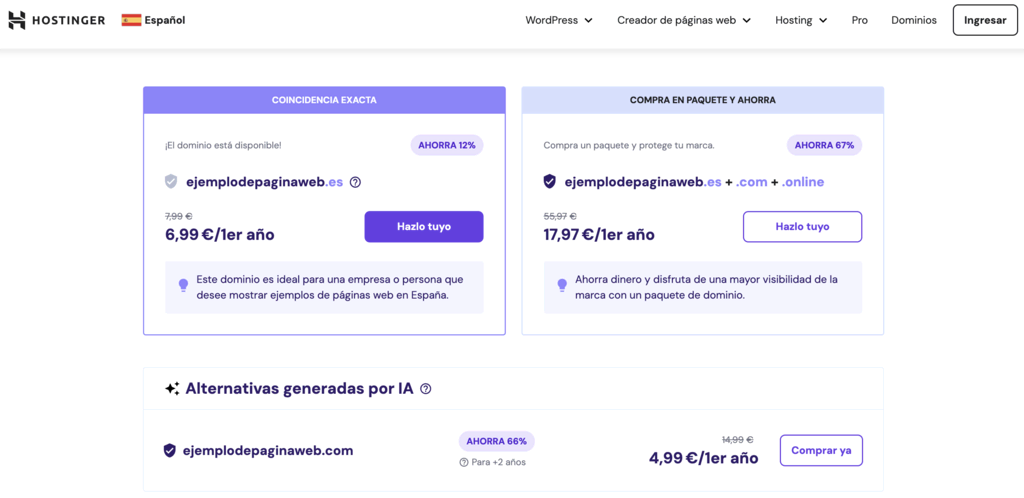Click the Ingresar button
The height and width of the screenshot is (498, 1024).
(x=985, y=20)
